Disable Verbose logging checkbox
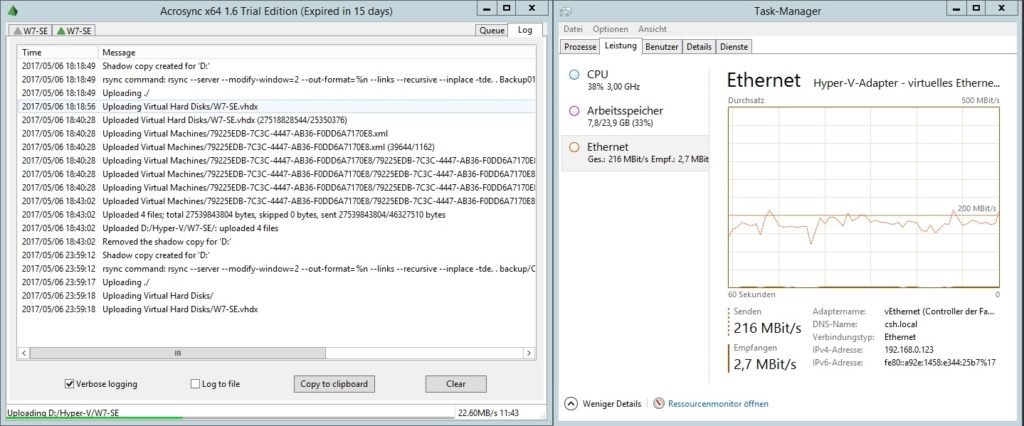Screen dimensions: 1024x426 (x=70, y=384)
